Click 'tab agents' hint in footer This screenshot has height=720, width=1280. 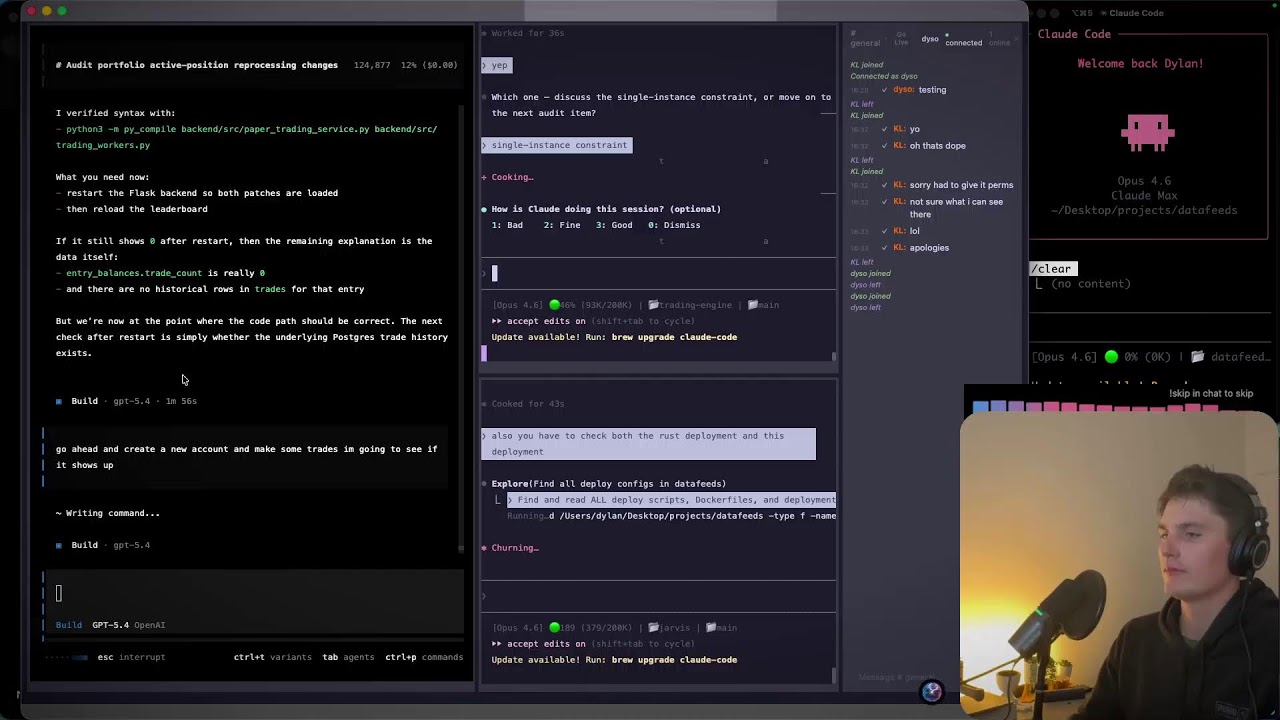(348, 657)
